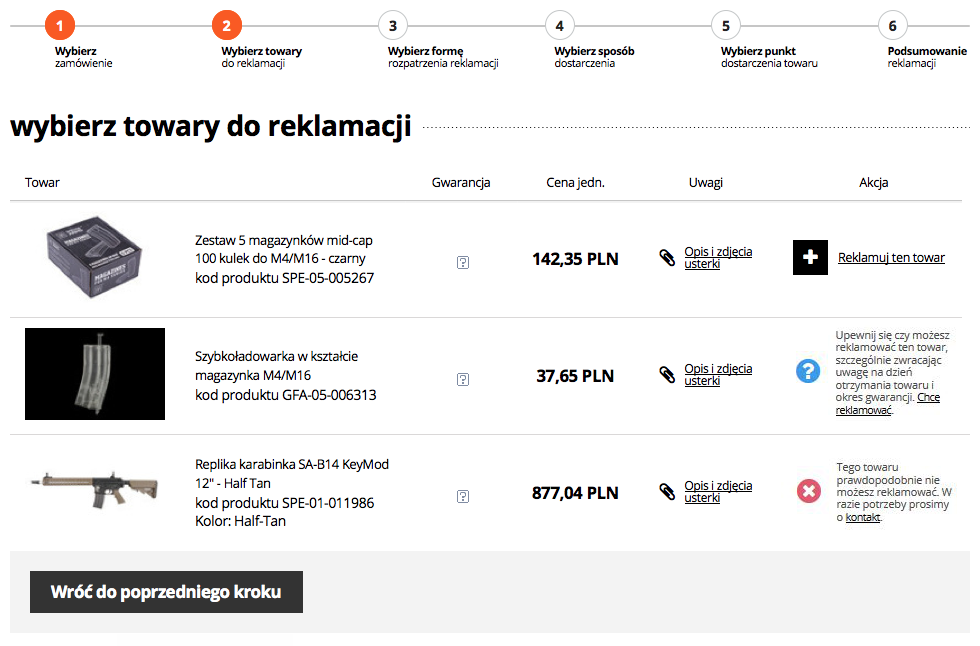Select step 3 circle in progress bar
980x646 pixels.
393,25
